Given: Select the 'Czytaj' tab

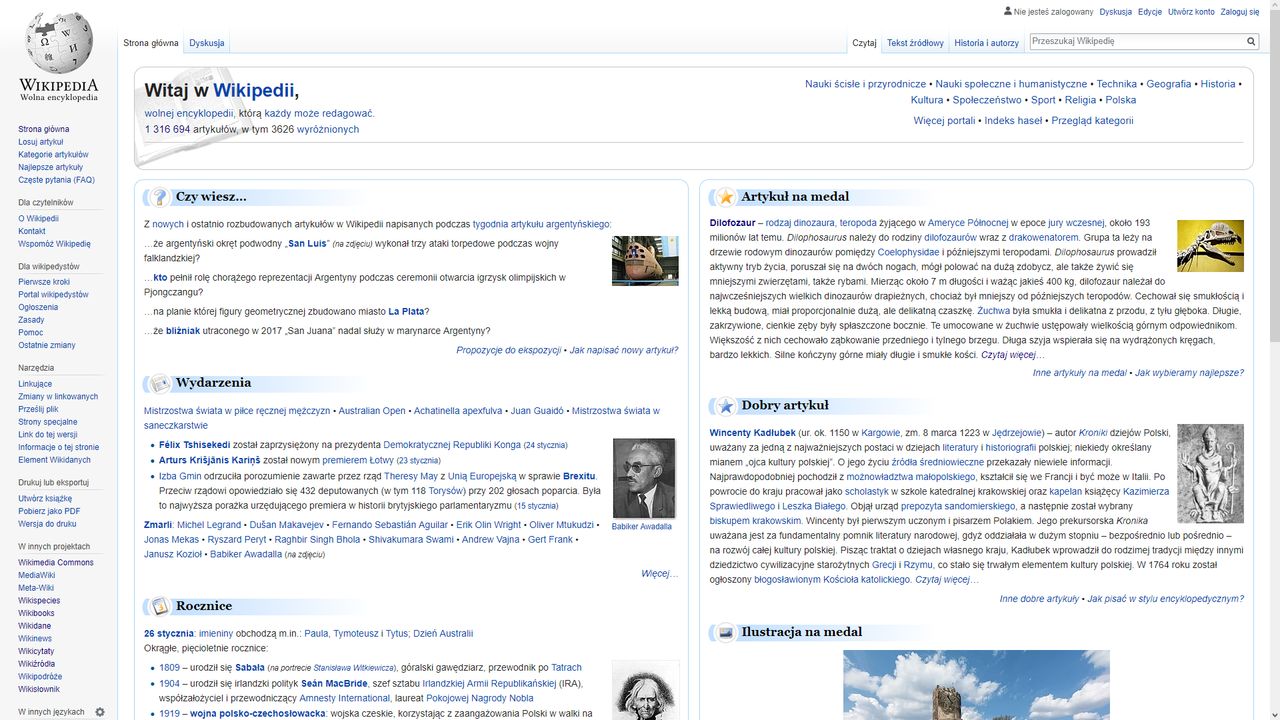Looking at the screenshot, I should point(864,43).
